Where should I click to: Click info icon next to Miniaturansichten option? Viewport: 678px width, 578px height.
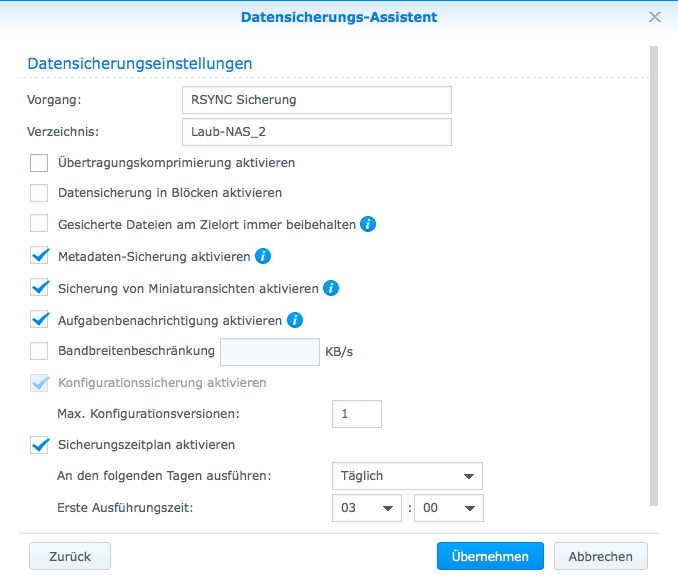click(x=331, y=288)
